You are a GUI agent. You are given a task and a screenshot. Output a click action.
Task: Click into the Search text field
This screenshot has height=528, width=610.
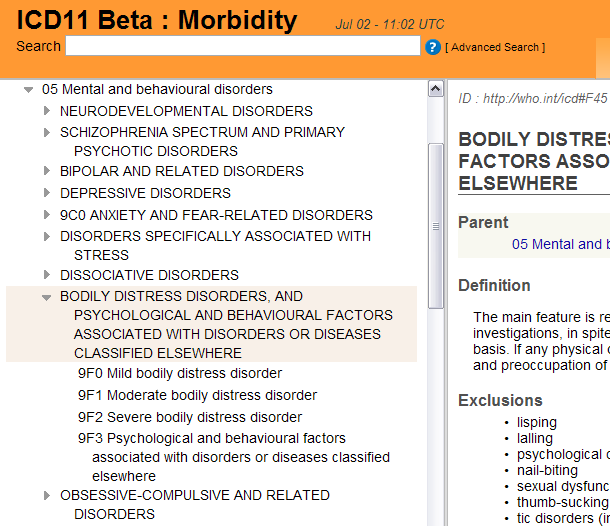pos(243,47)
